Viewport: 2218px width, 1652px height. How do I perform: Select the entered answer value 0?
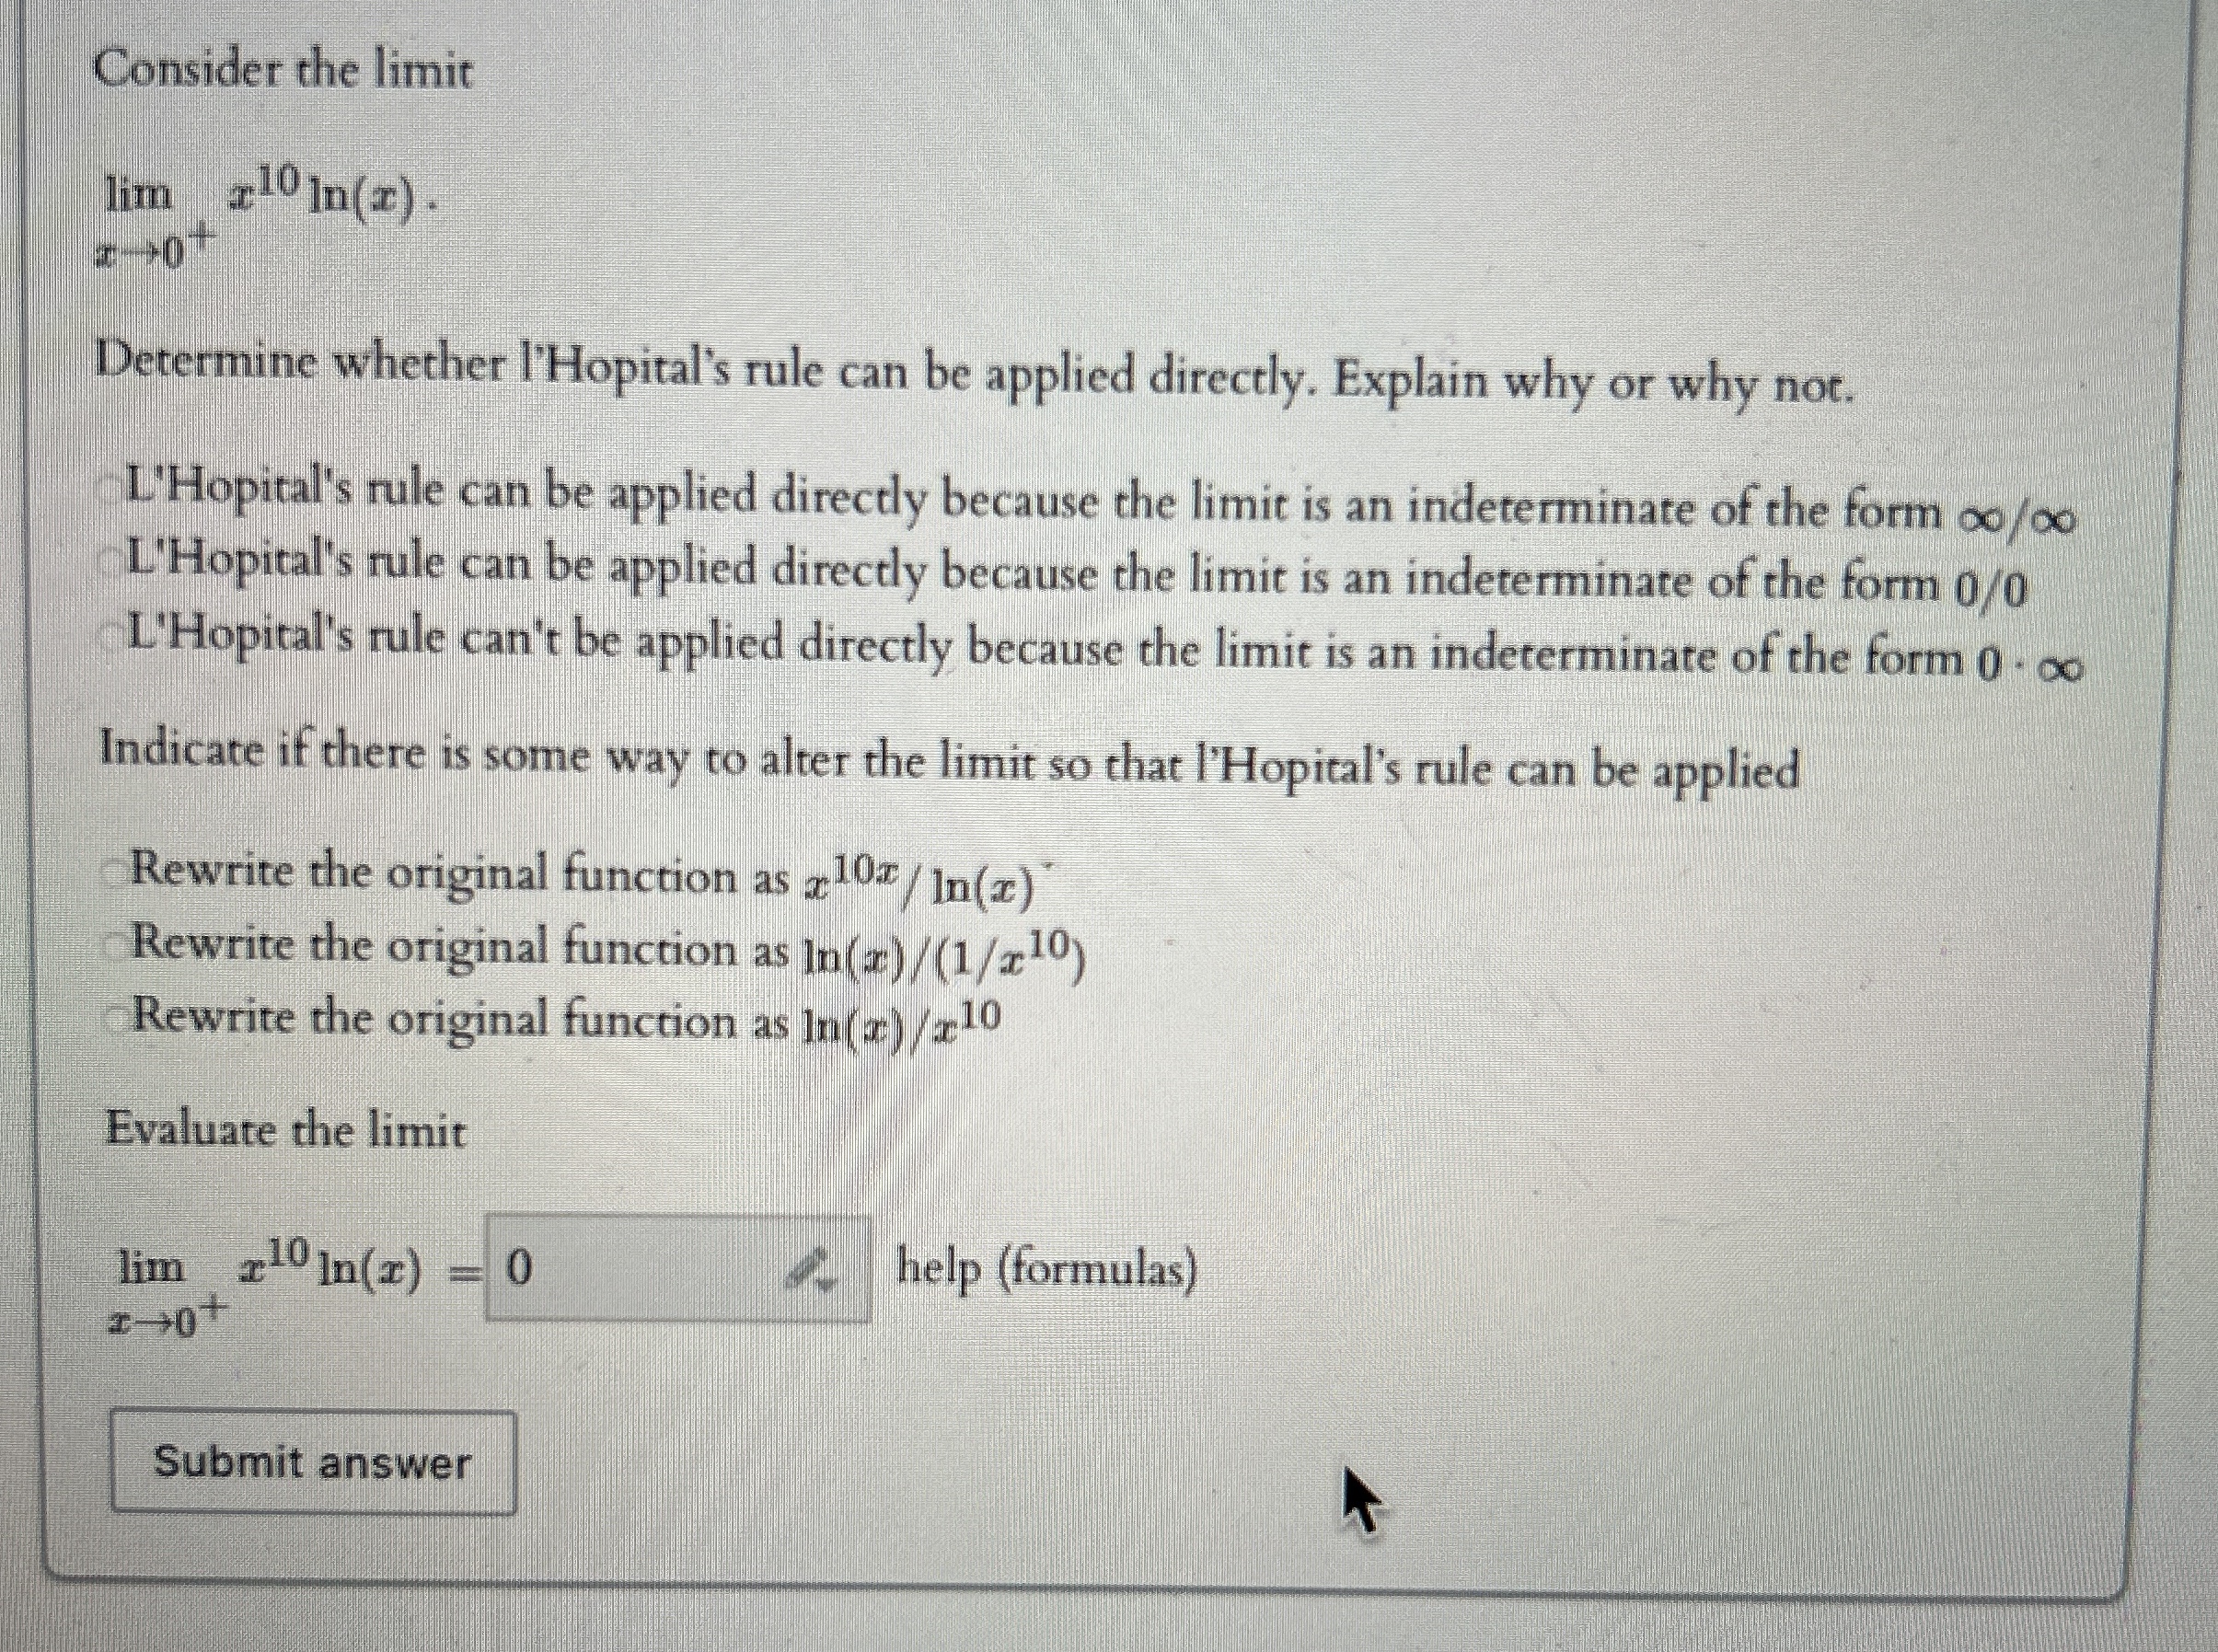[x=518, y=1268]
